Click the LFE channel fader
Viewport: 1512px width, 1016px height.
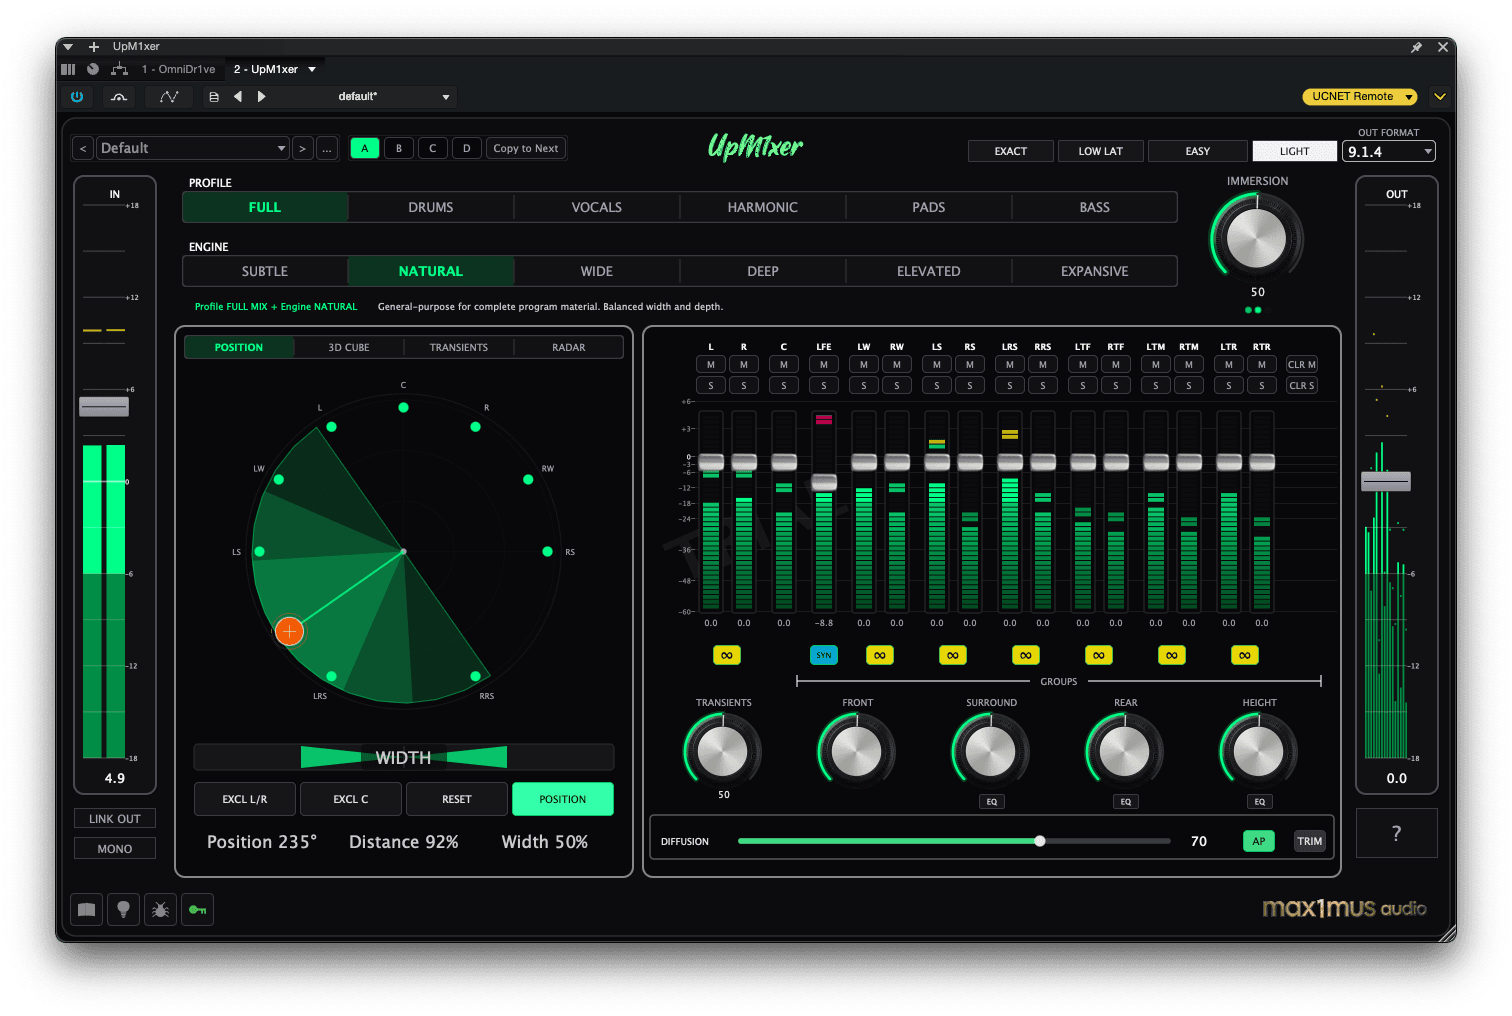[x=824, y=482]
